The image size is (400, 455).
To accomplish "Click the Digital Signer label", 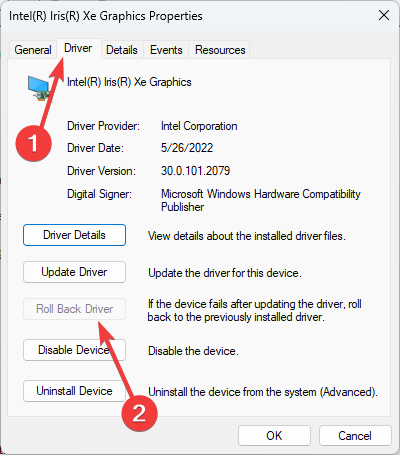I will point(99,194).
